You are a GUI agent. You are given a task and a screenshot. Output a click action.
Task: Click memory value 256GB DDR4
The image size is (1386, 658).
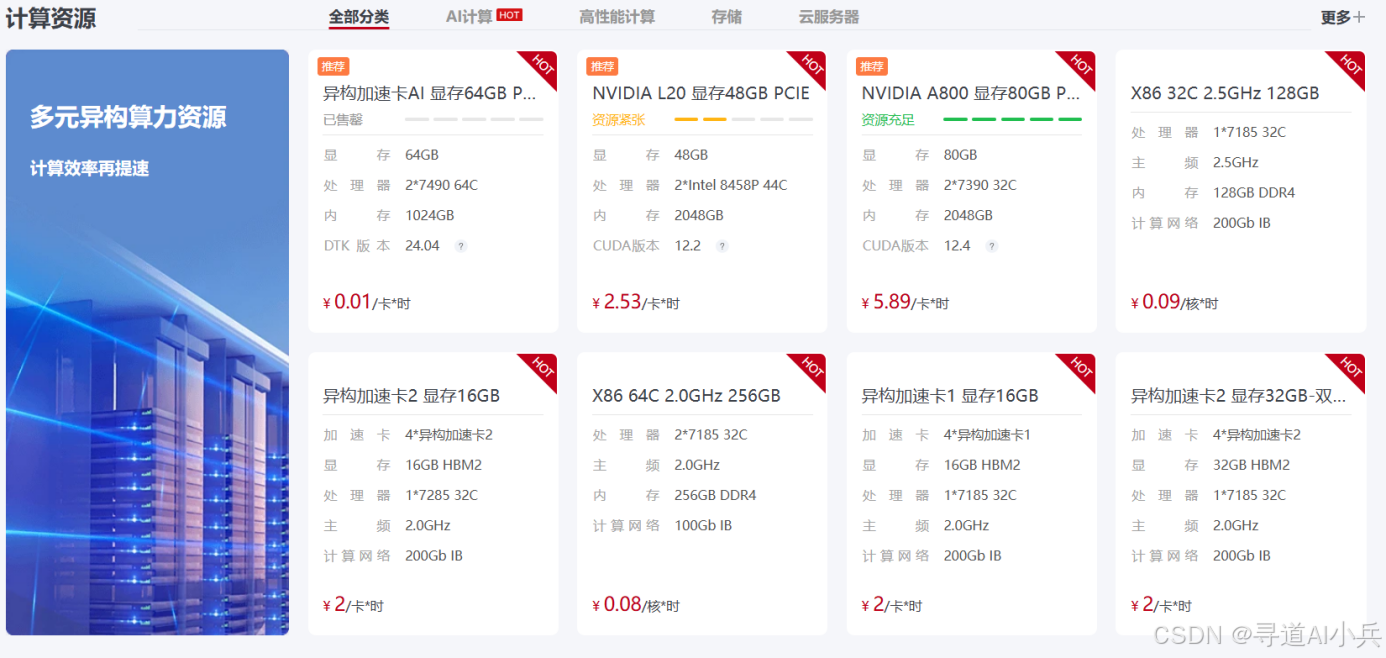[715, 495]
